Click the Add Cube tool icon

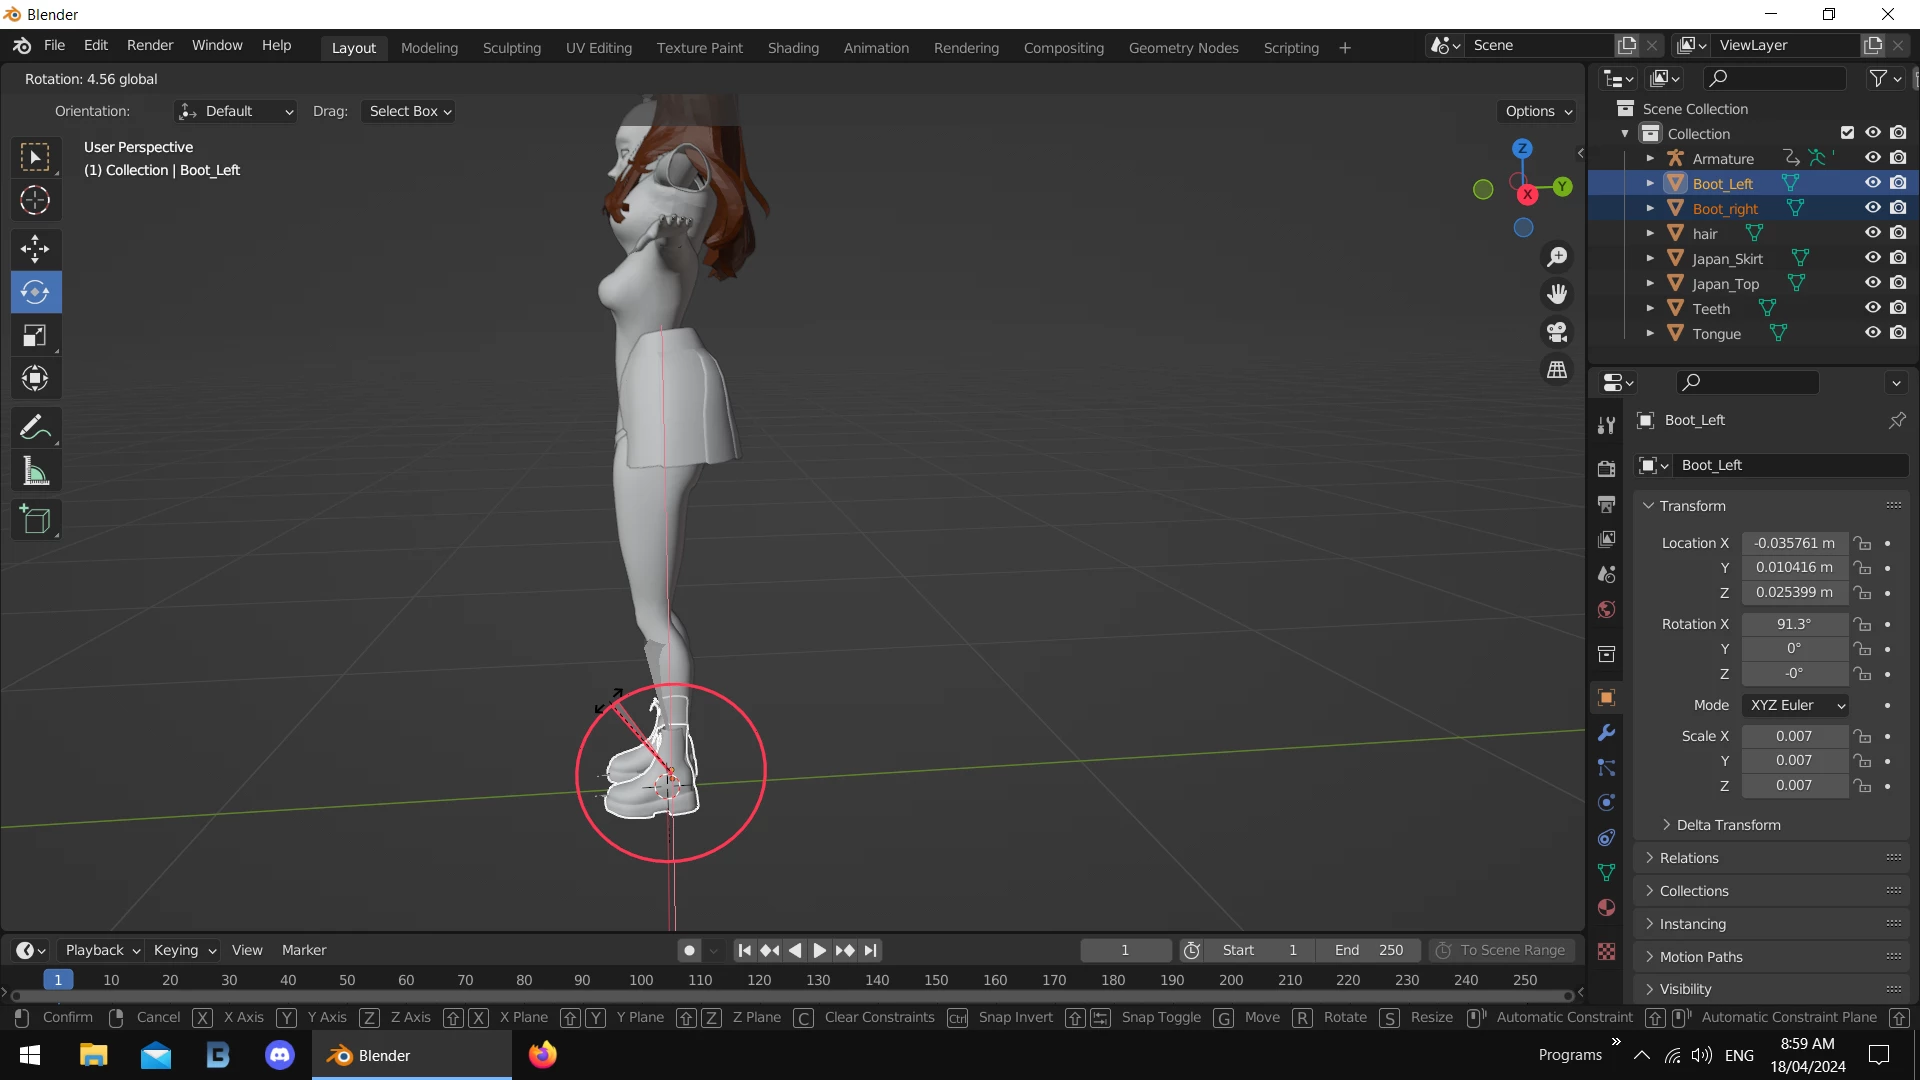[x=35, y=520]
